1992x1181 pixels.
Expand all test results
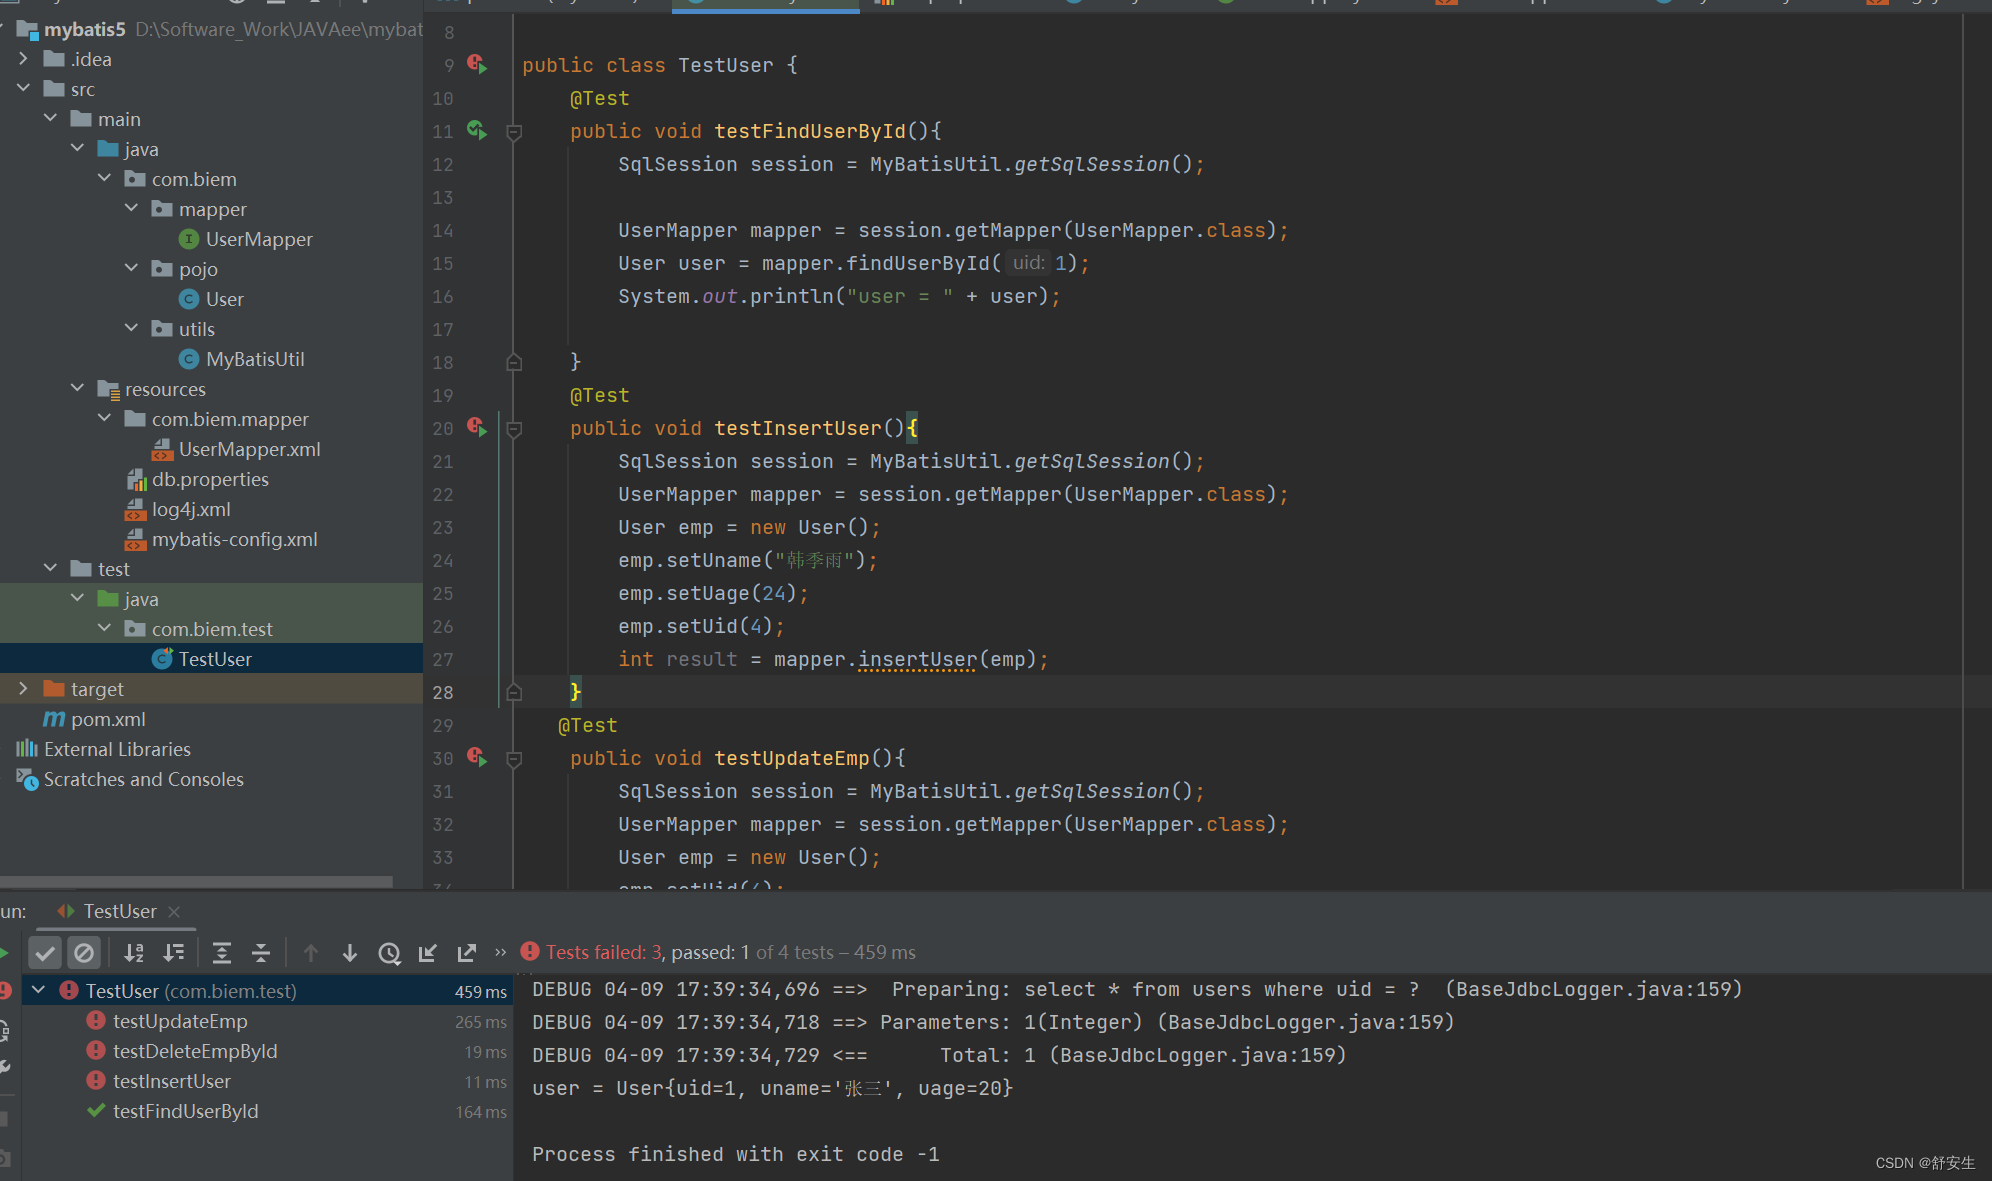point(222,953)
